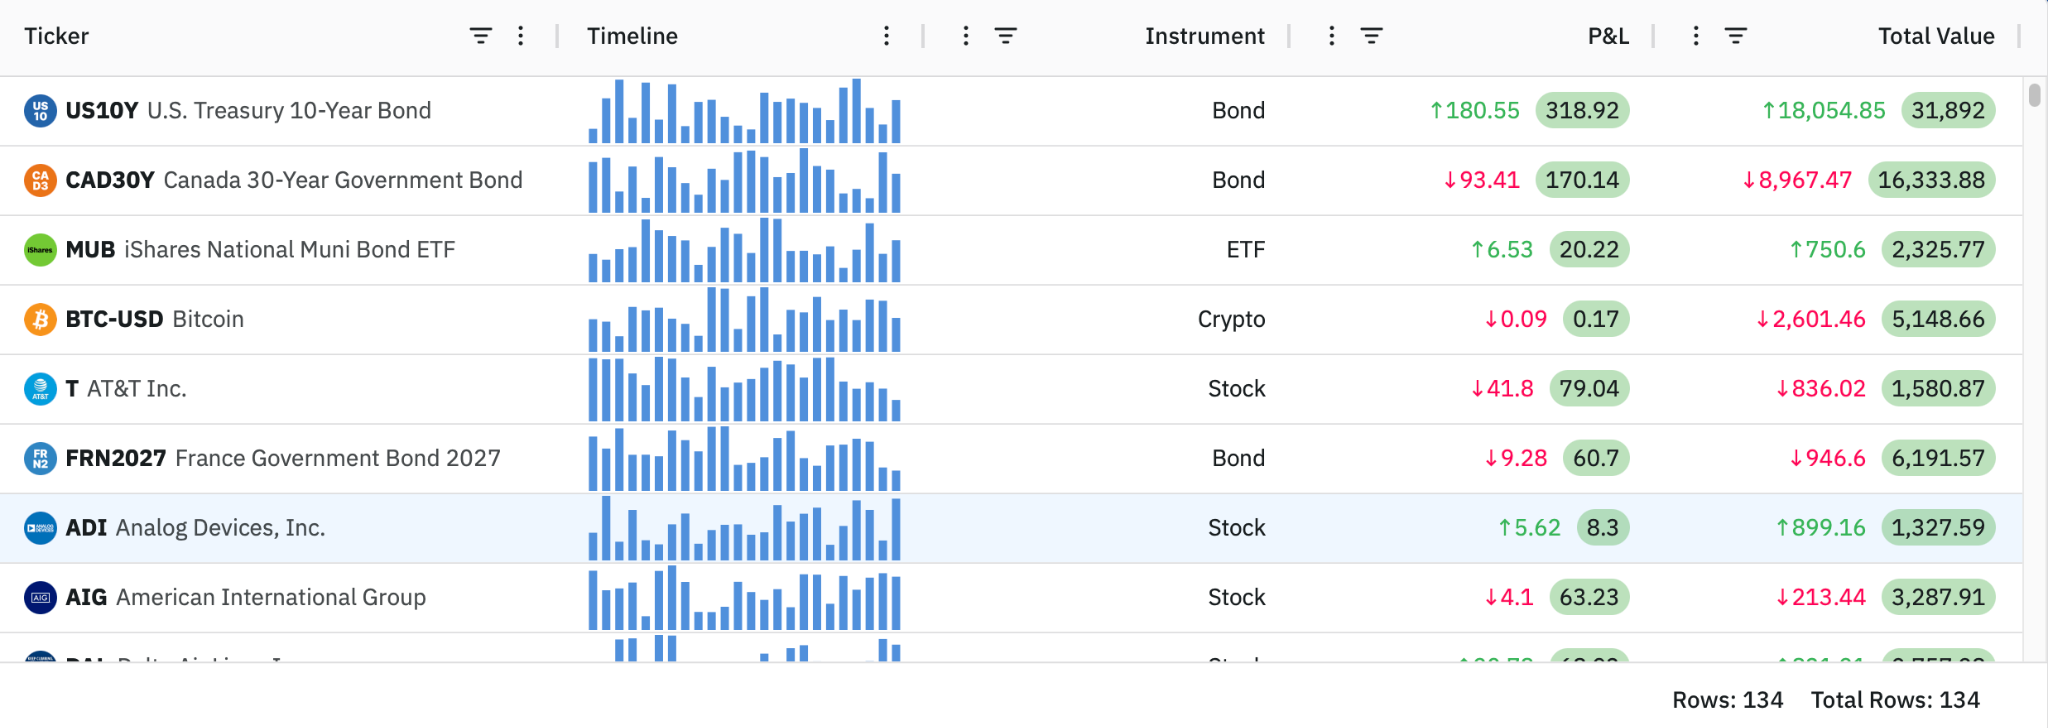The width and height of the screenshot is (2048, 728).
Task: Open the Ticker column filter icon
Action: [481, 36]
